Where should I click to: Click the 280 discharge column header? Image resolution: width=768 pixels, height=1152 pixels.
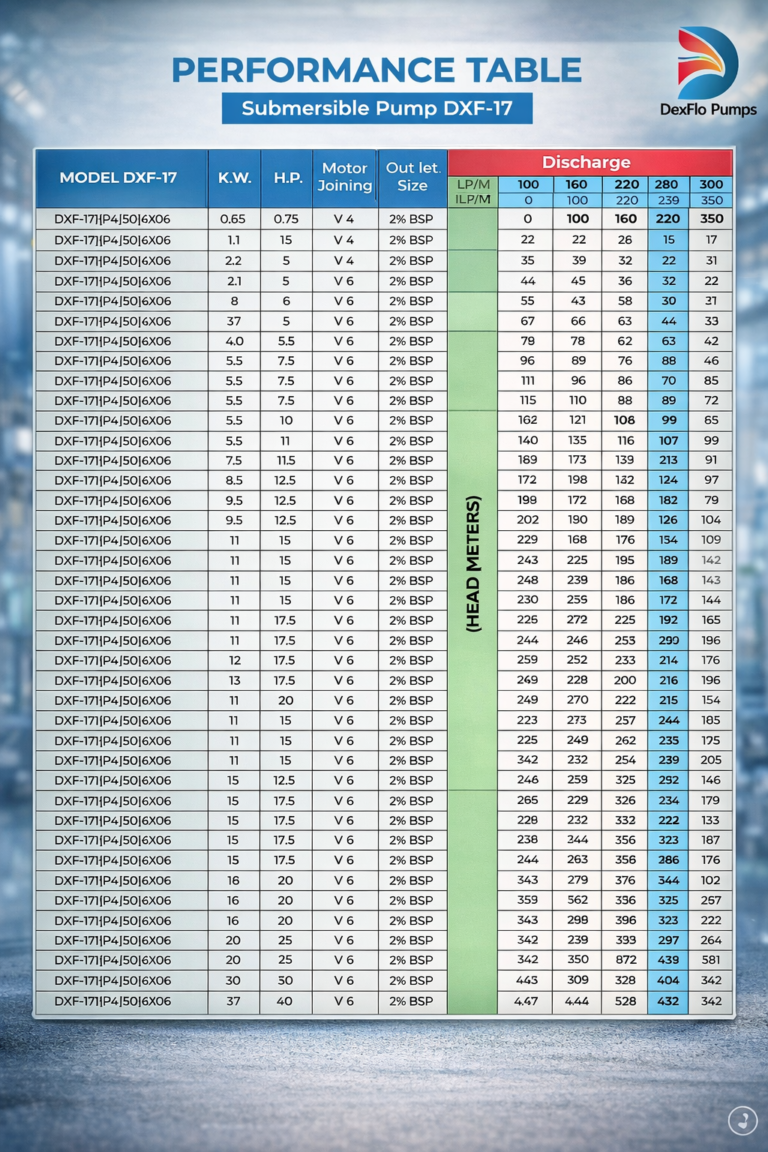[667, 185]
